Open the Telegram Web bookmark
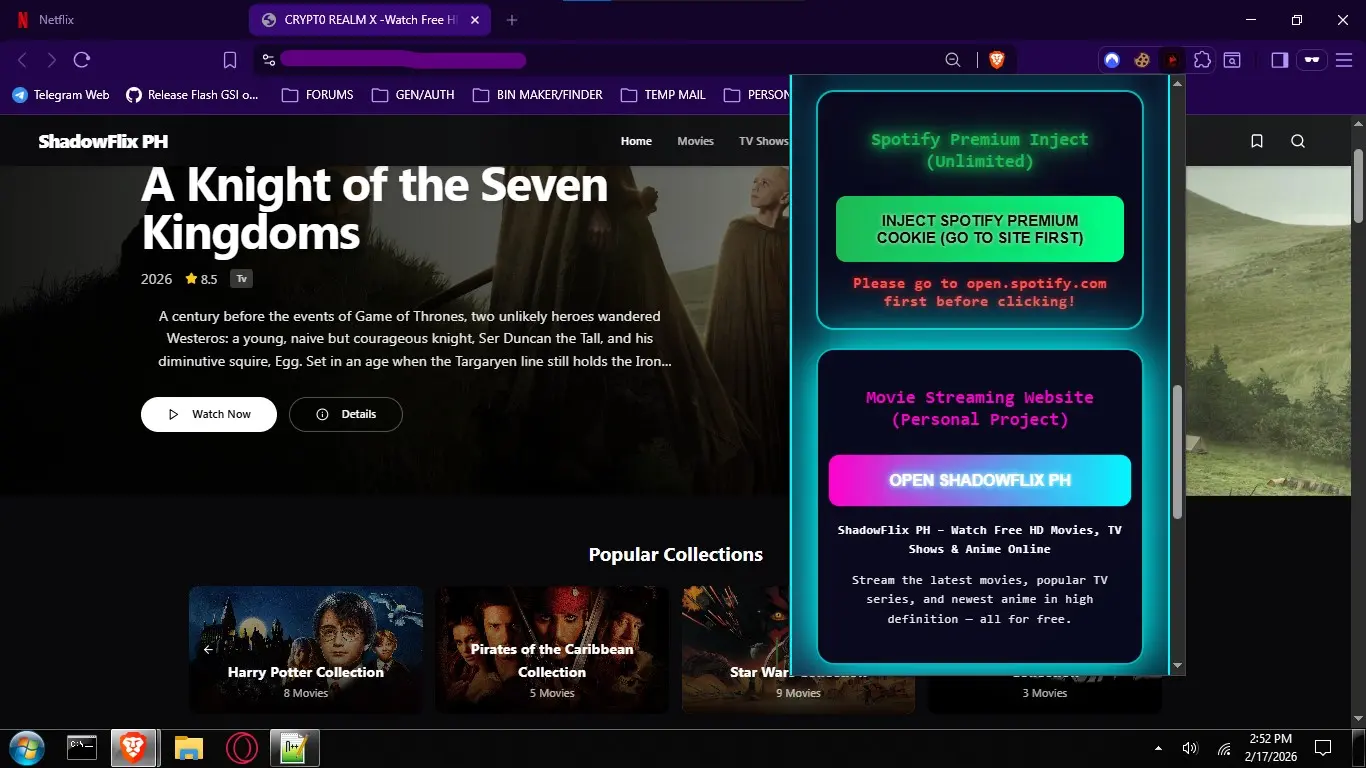The image size is (1366, 768). click(61, 95)
